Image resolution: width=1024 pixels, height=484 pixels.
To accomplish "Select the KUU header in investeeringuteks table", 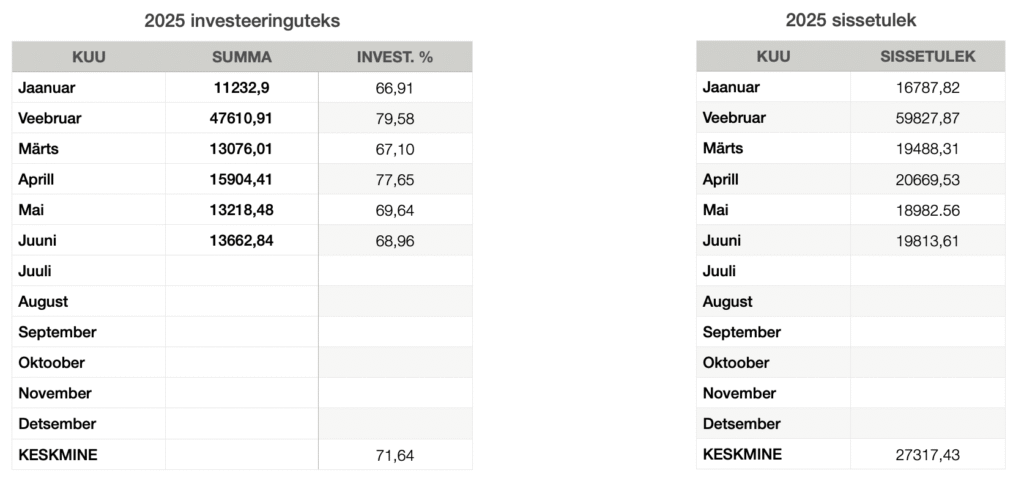I will pyautogui.click(x=89, y=57).
